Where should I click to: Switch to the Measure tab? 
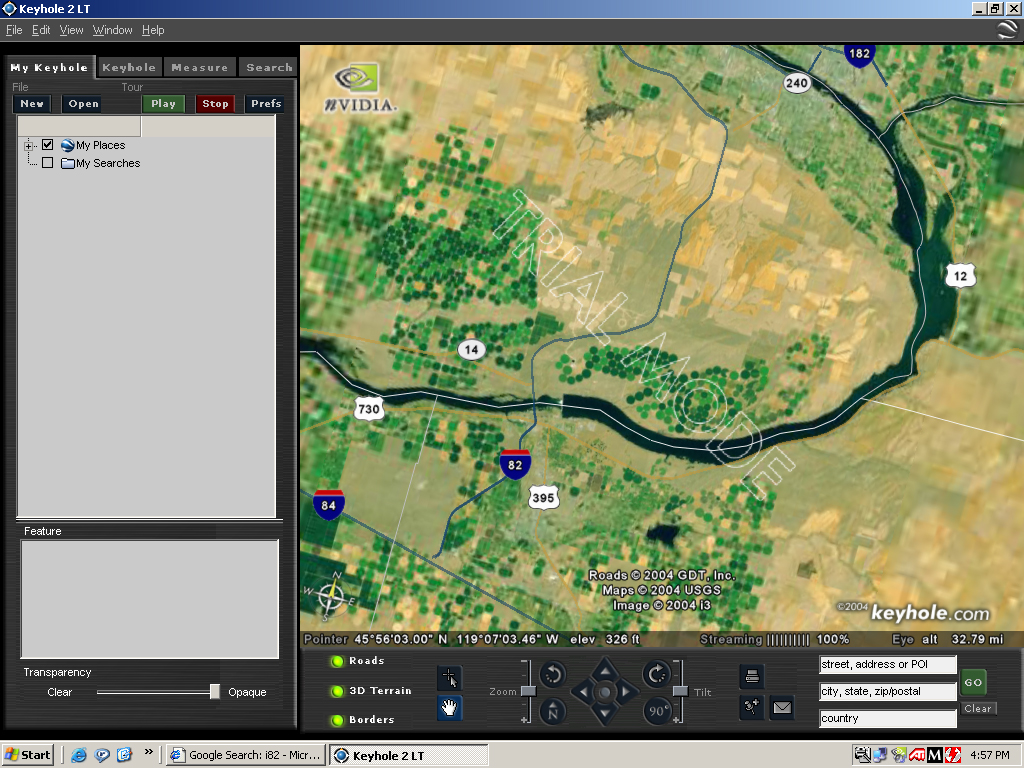point(200,67)
